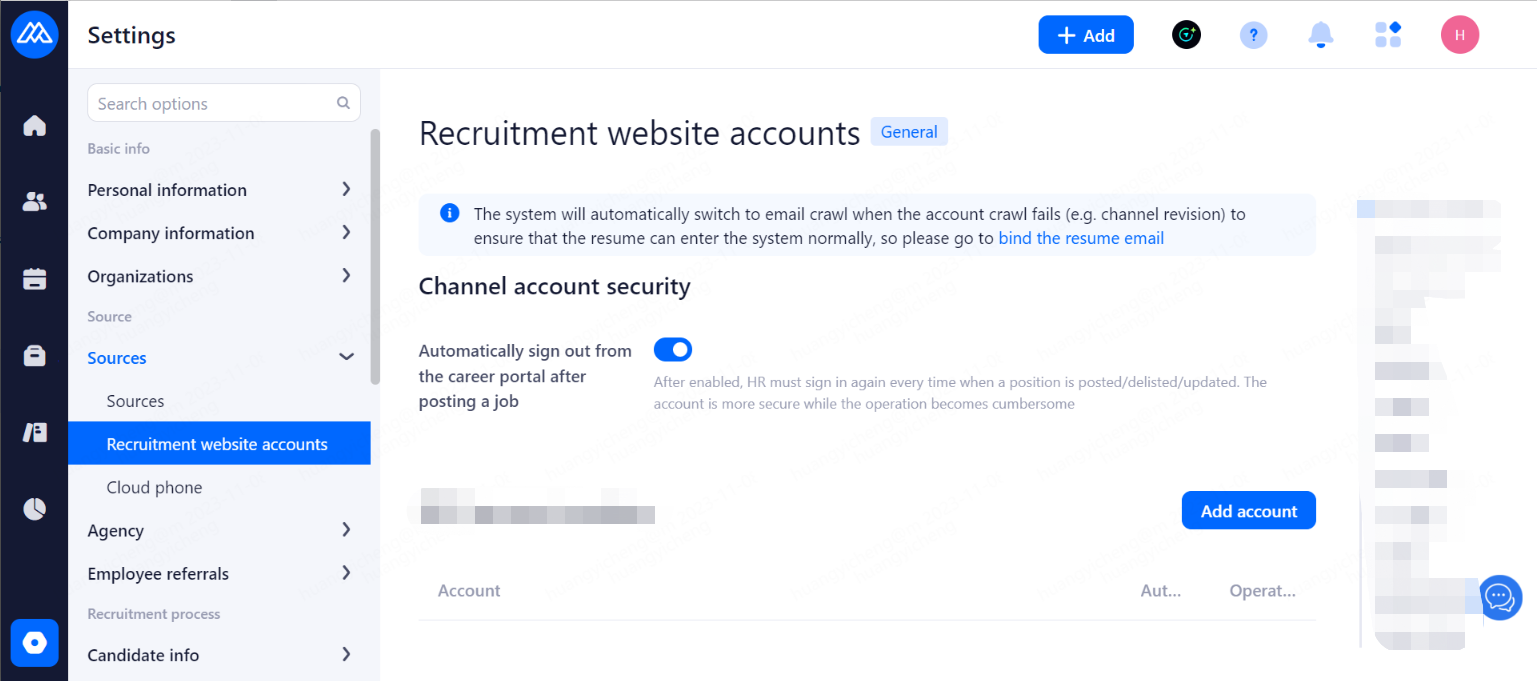Screen dimensions: 1537x681
Task: Click the user avatar H
Action: (1459, 35)
